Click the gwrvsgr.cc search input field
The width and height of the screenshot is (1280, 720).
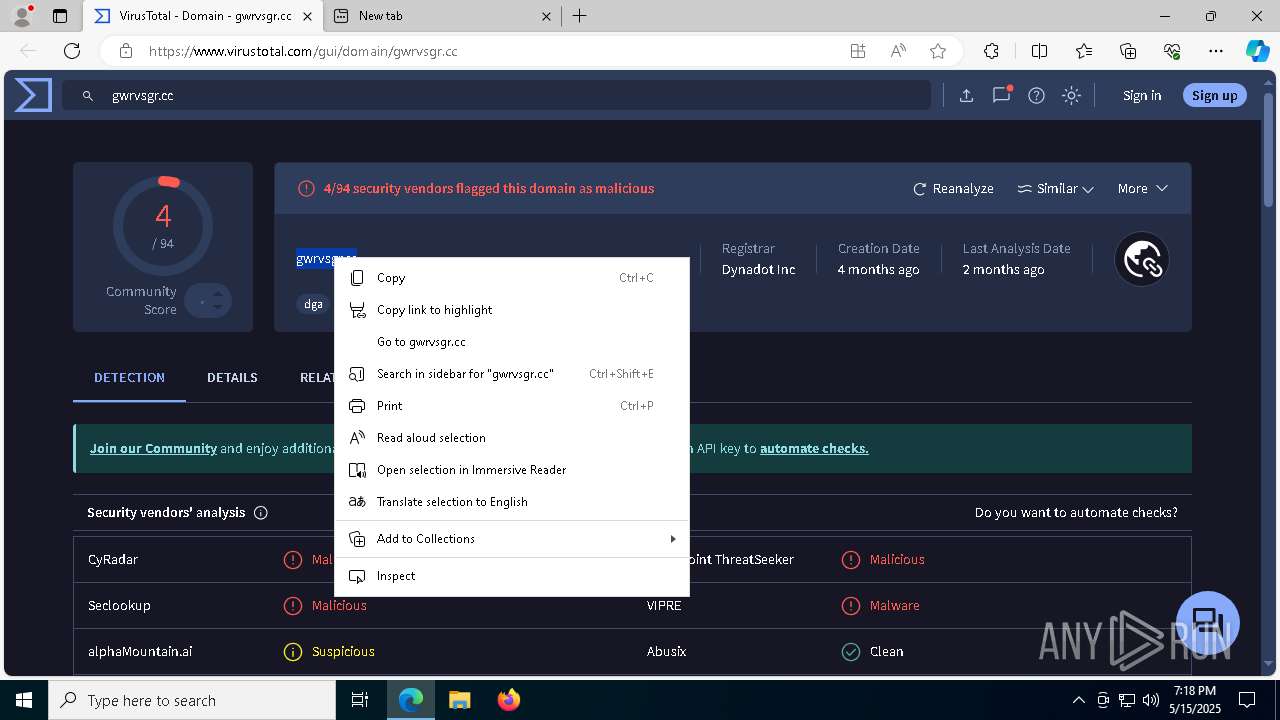click(497, 96)
